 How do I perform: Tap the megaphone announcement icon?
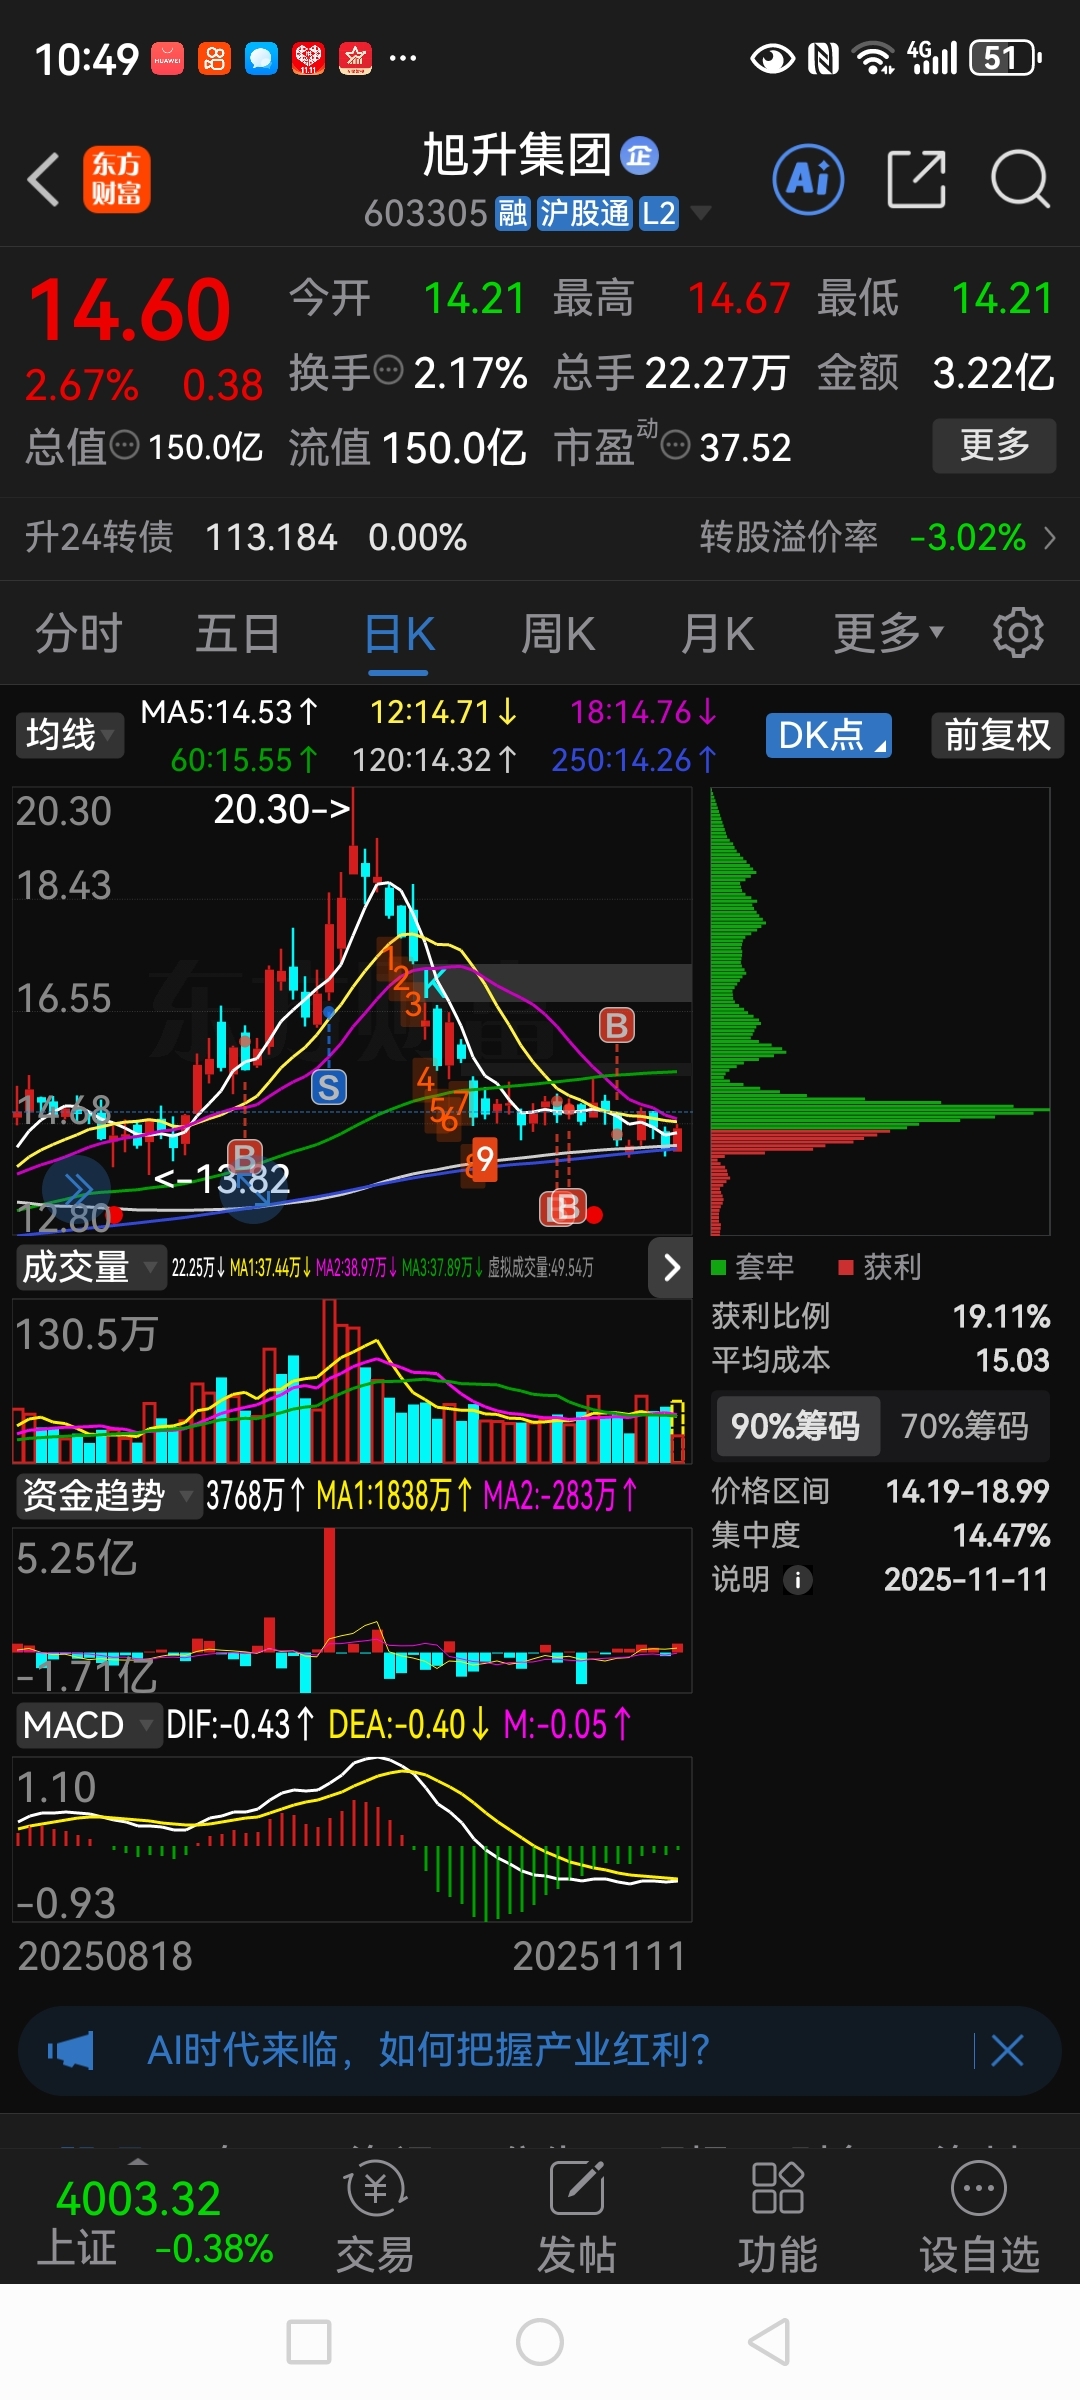point(71,2051)
